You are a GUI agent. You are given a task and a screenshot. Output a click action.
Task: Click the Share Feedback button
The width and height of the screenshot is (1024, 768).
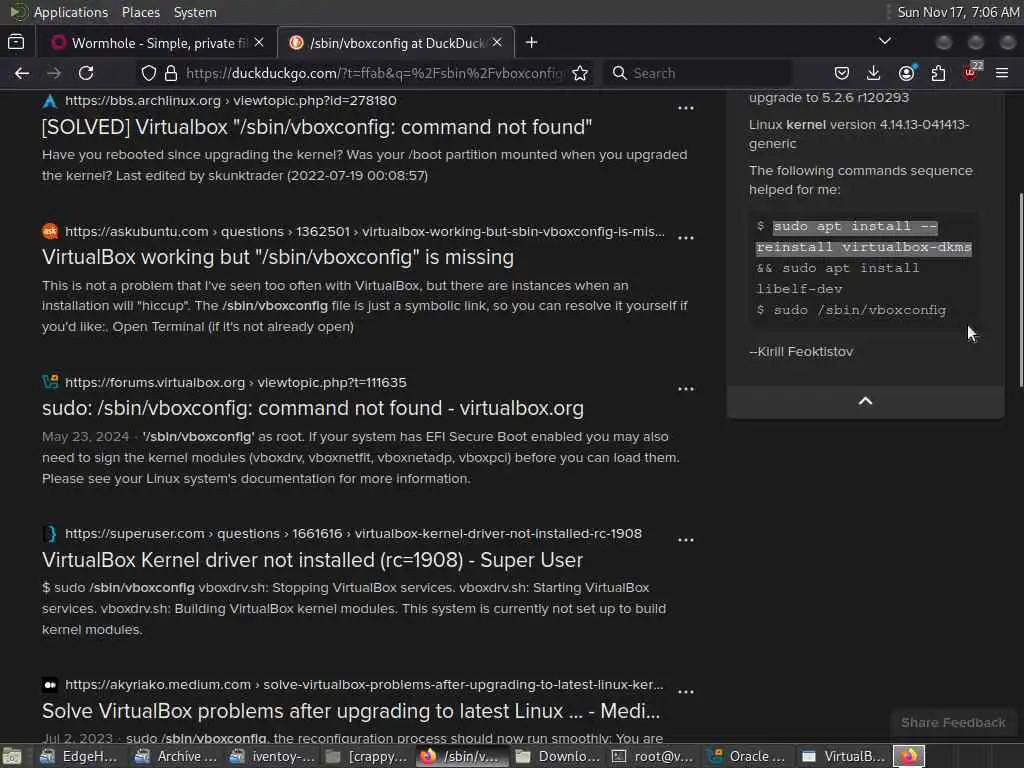[953, 723]
